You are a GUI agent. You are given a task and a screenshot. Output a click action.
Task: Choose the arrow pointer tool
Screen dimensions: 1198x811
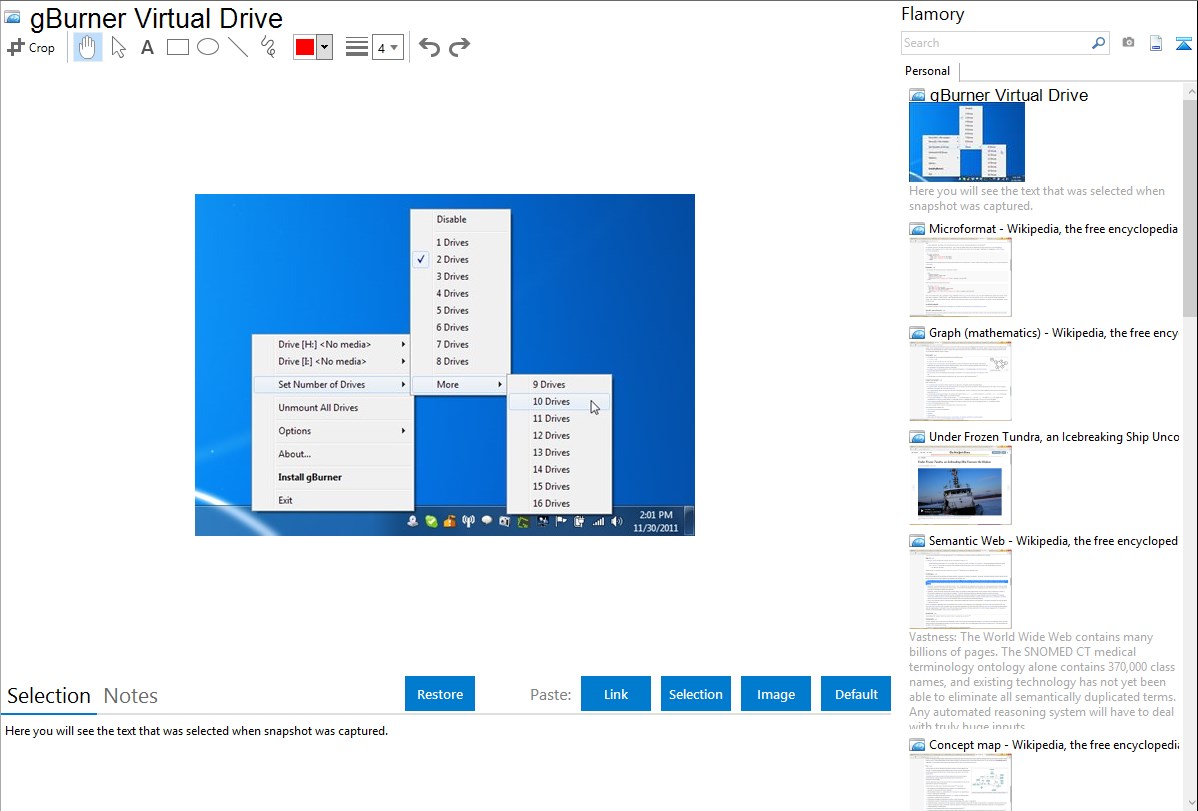(x=118, y=47)
